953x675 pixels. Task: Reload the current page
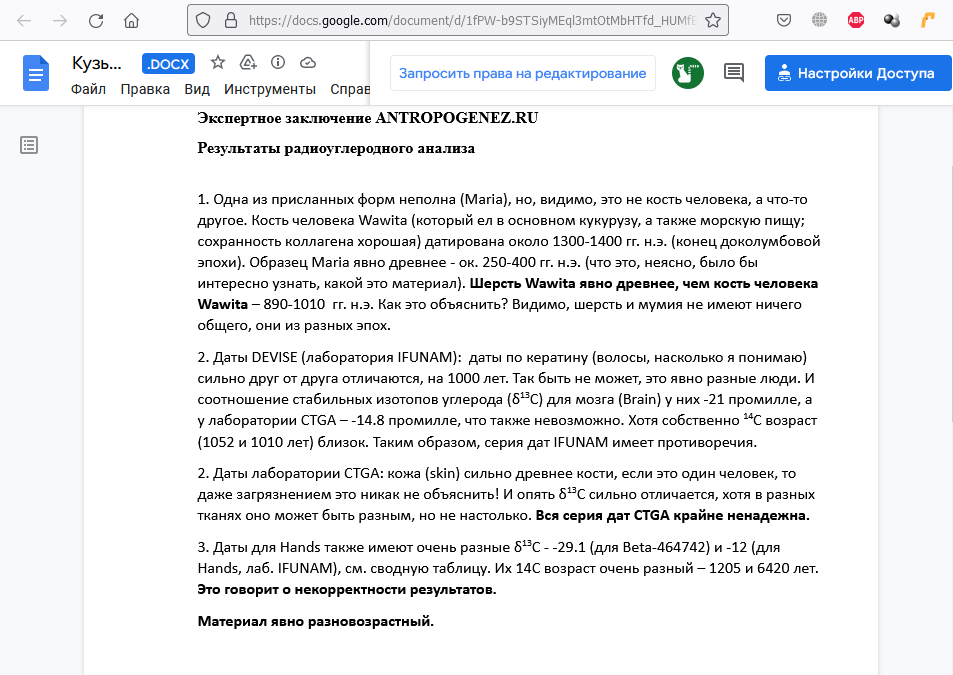pos(96,21)
